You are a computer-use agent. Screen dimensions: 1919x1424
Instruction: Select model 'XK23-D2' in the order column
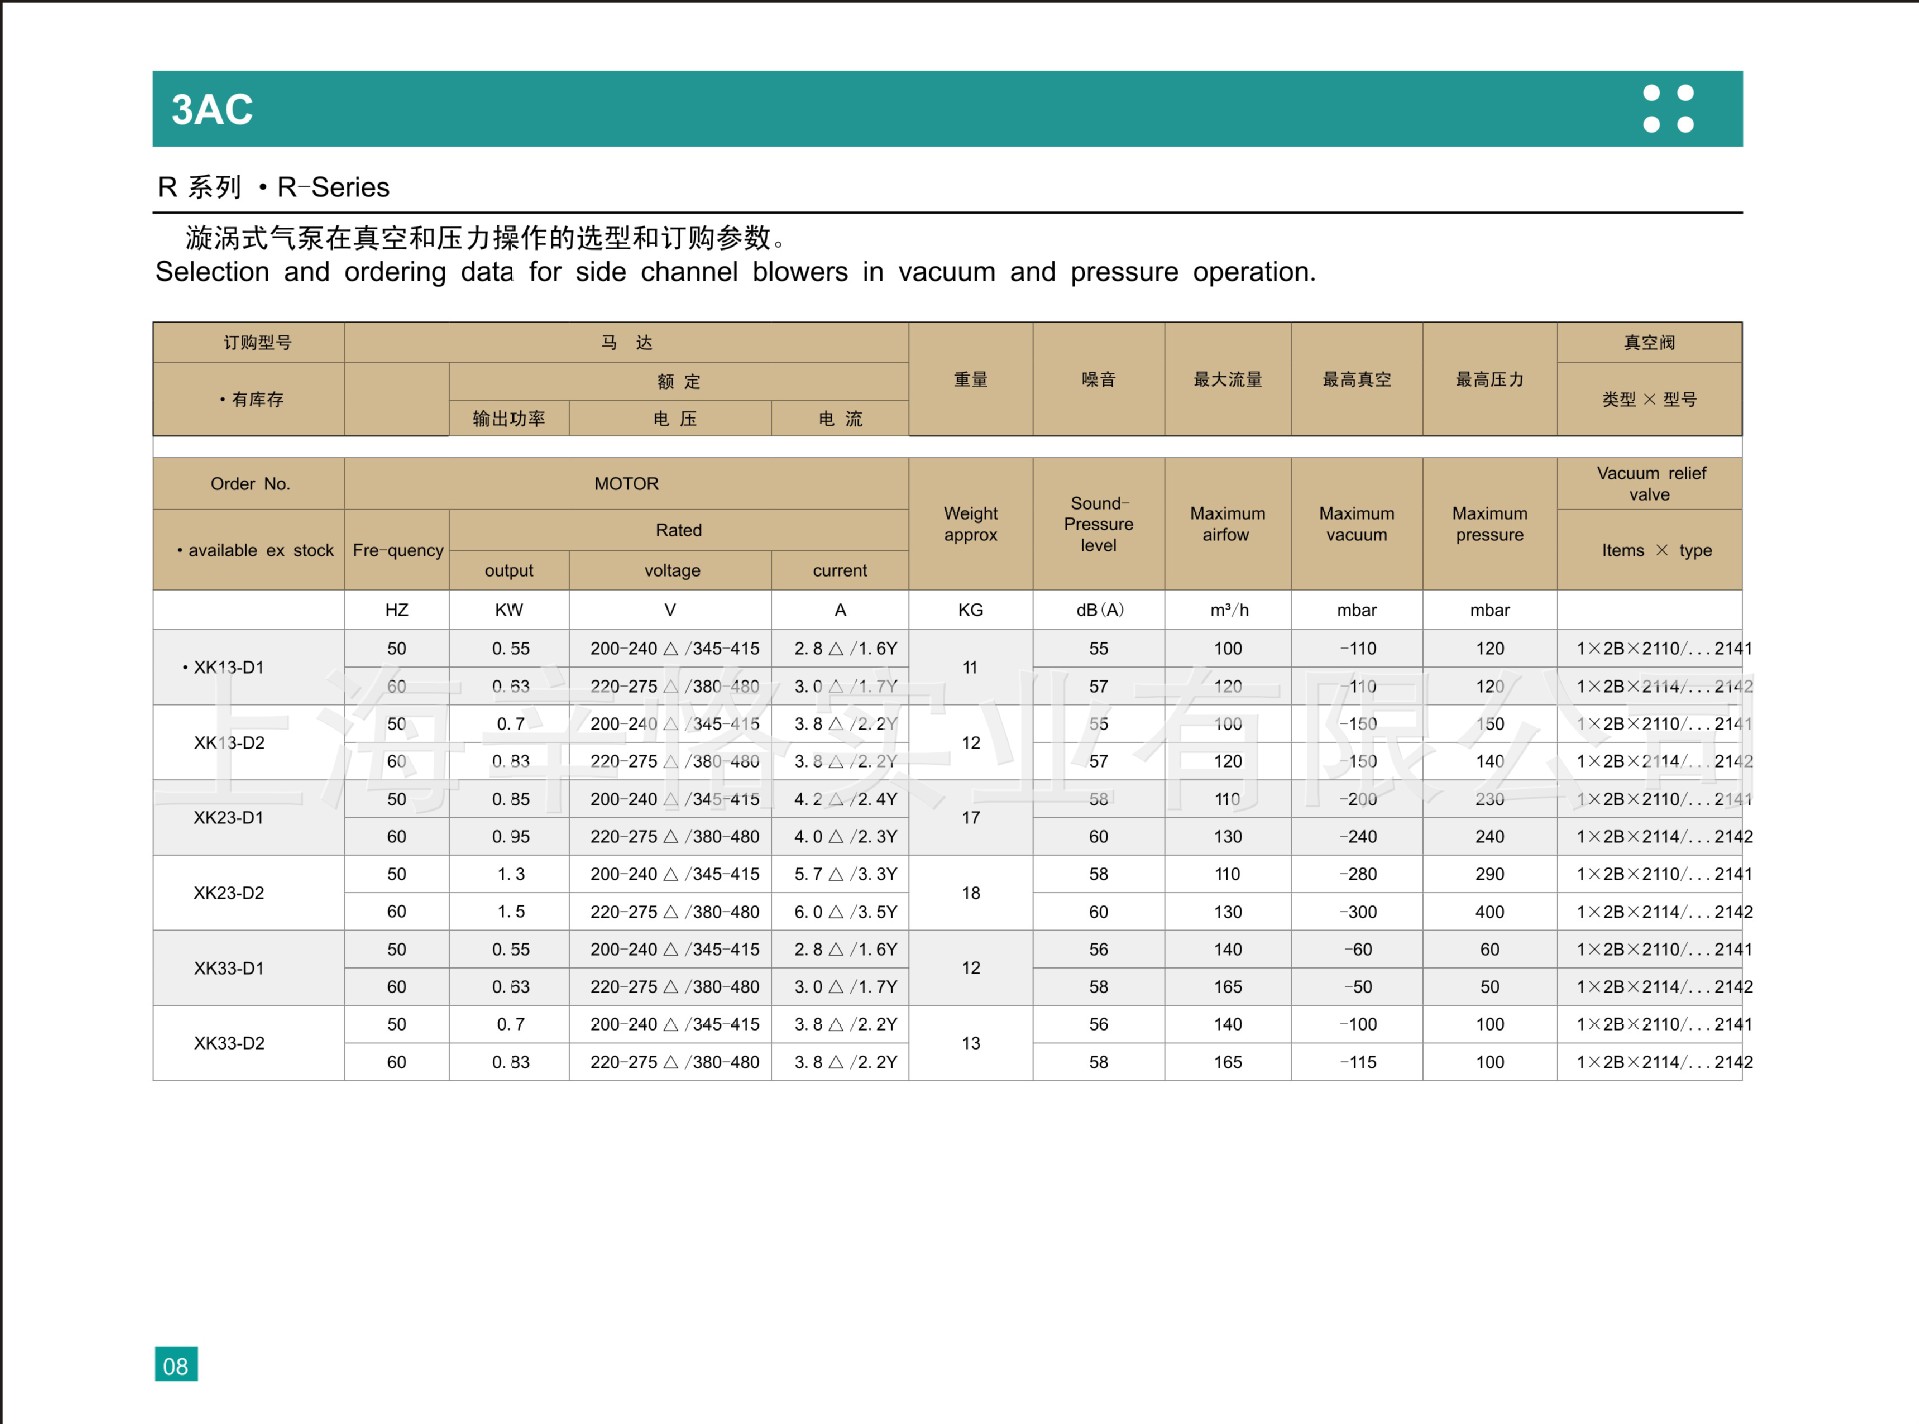point(229,893)
